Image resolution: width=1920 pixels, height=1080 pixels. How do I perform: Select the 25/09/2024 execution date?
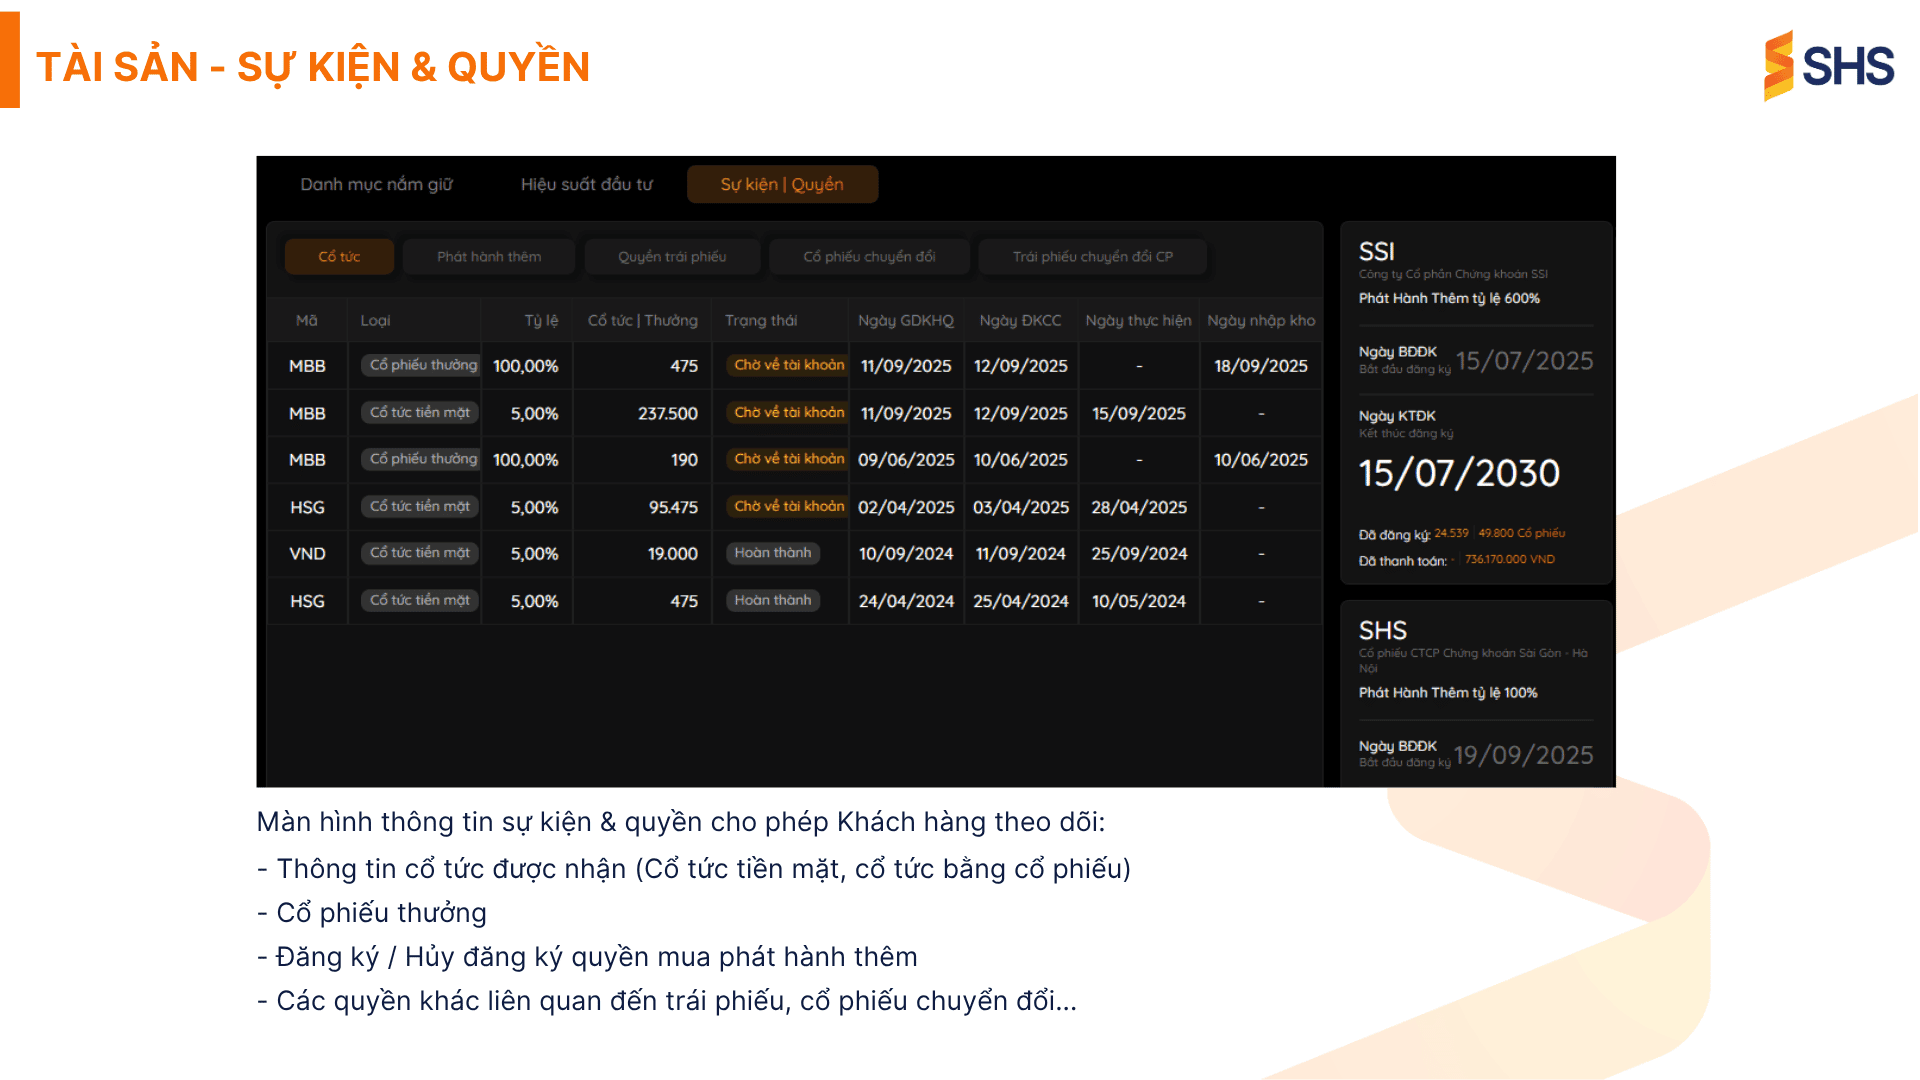[x=1139, y=554]
